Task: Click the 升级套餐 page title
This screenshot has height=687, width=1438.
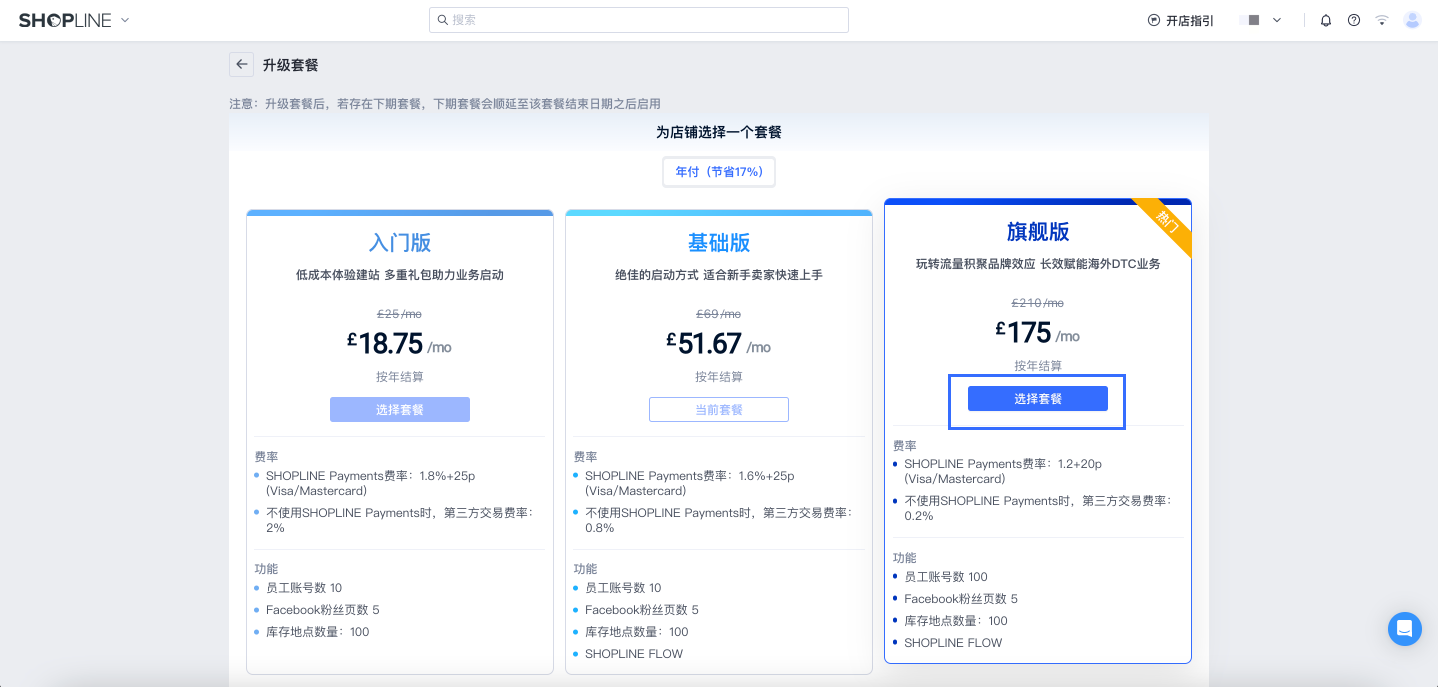Action: click(291, 65)
